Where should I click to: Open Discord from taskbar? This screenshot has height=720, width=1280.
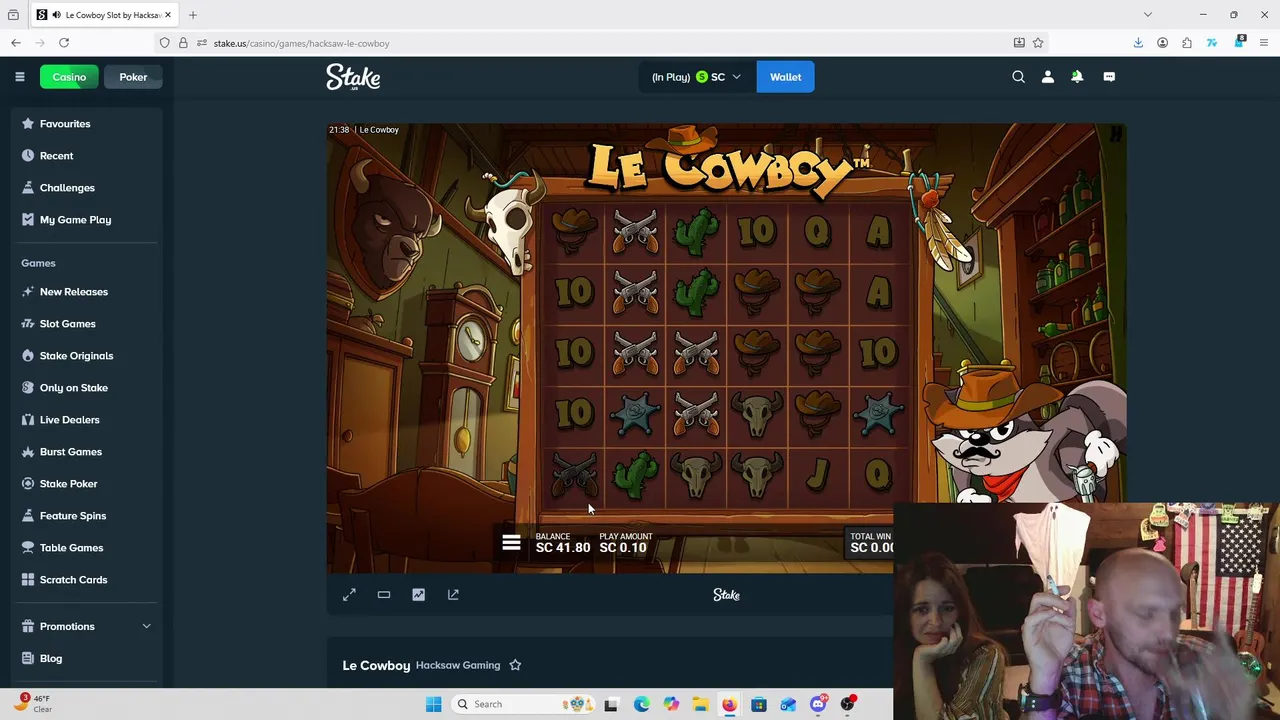(818, 704)
